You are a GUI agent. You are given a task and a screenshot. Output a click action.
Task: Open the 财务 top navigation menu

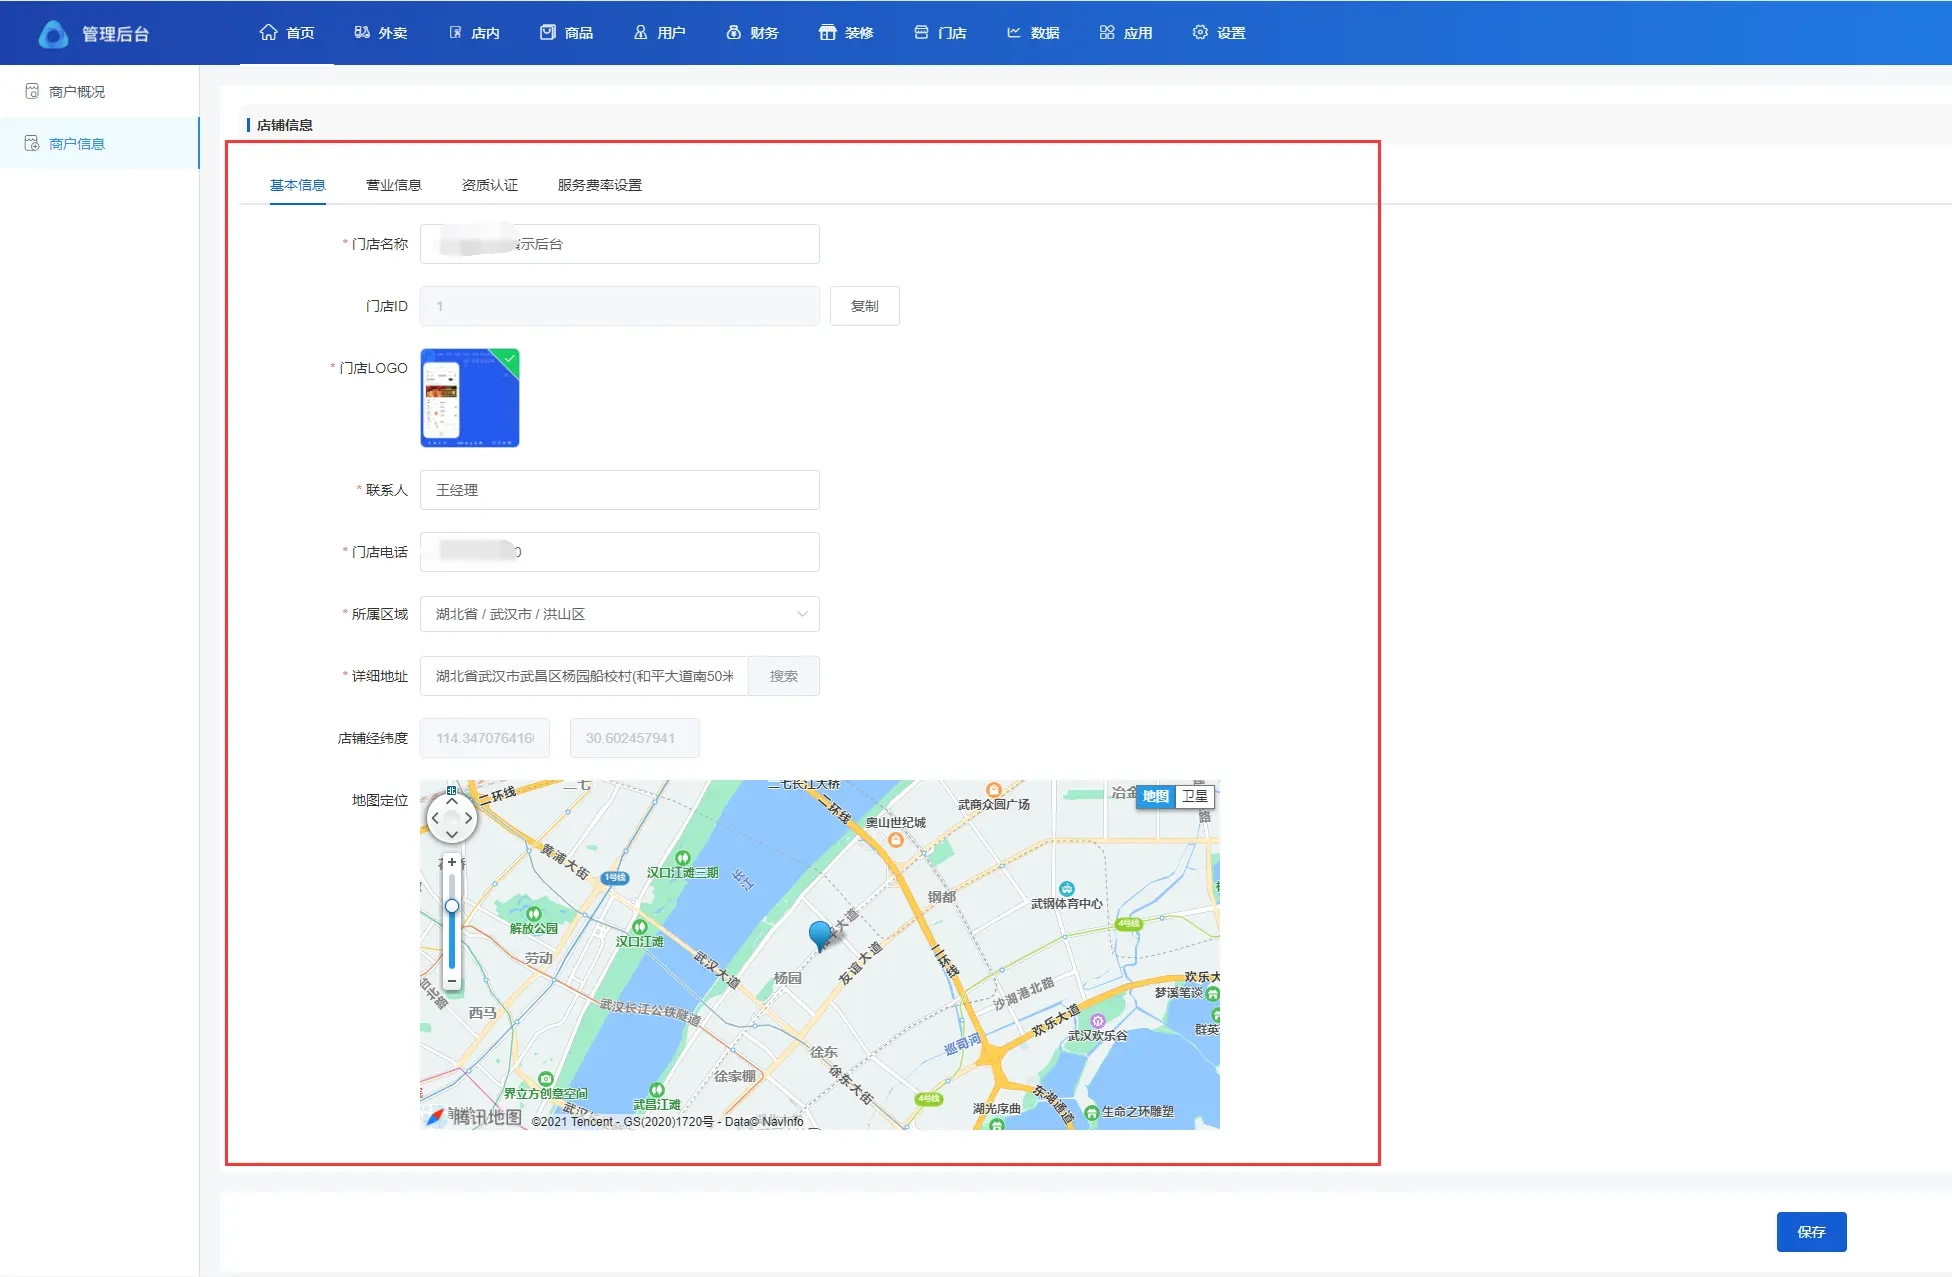[x=752, y=33]
